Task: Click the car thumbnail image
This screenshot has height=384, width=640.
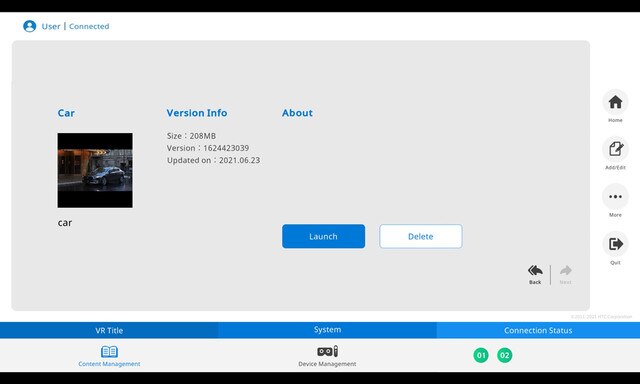Action: point(95,170)
